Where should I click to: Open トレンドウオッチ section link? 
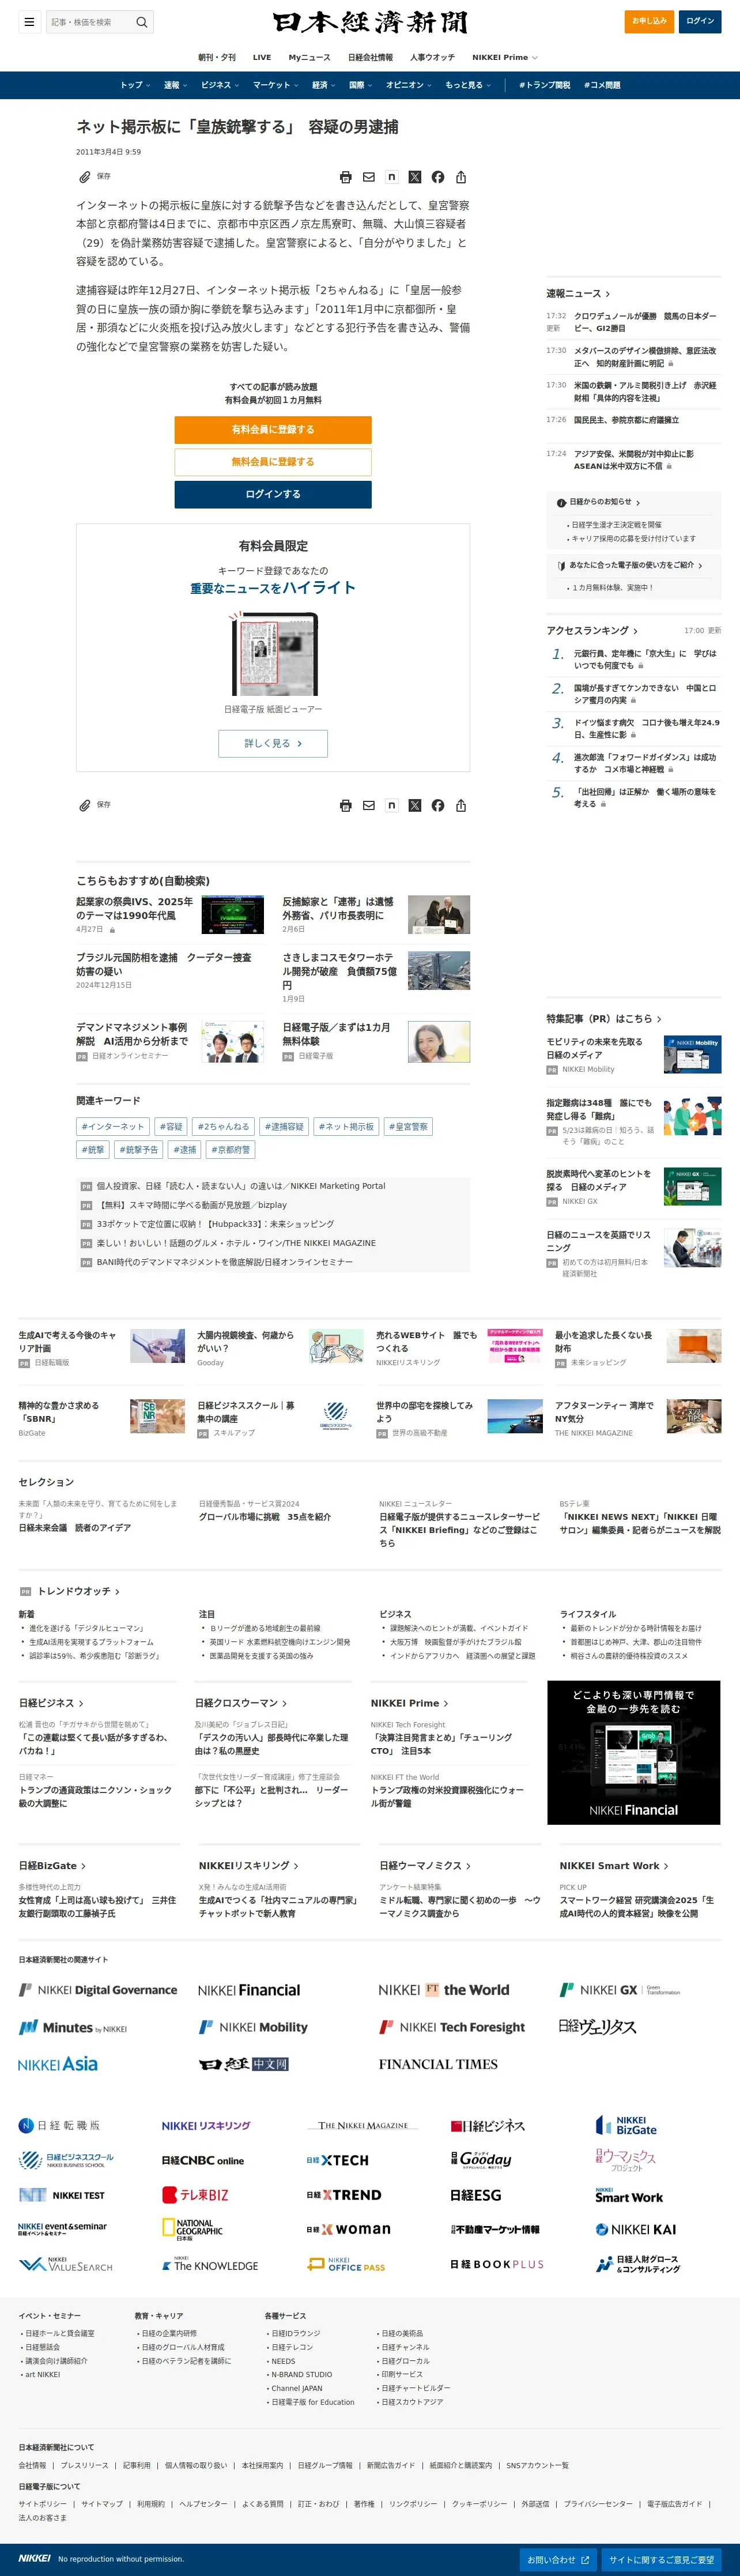pyautogui.click(x=78, y=1591)
